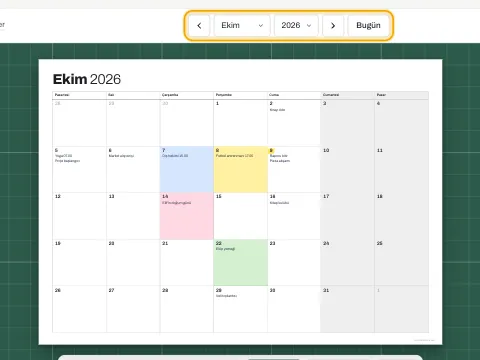Select the yellow-highlighted October 8 cell

point(240,169)
